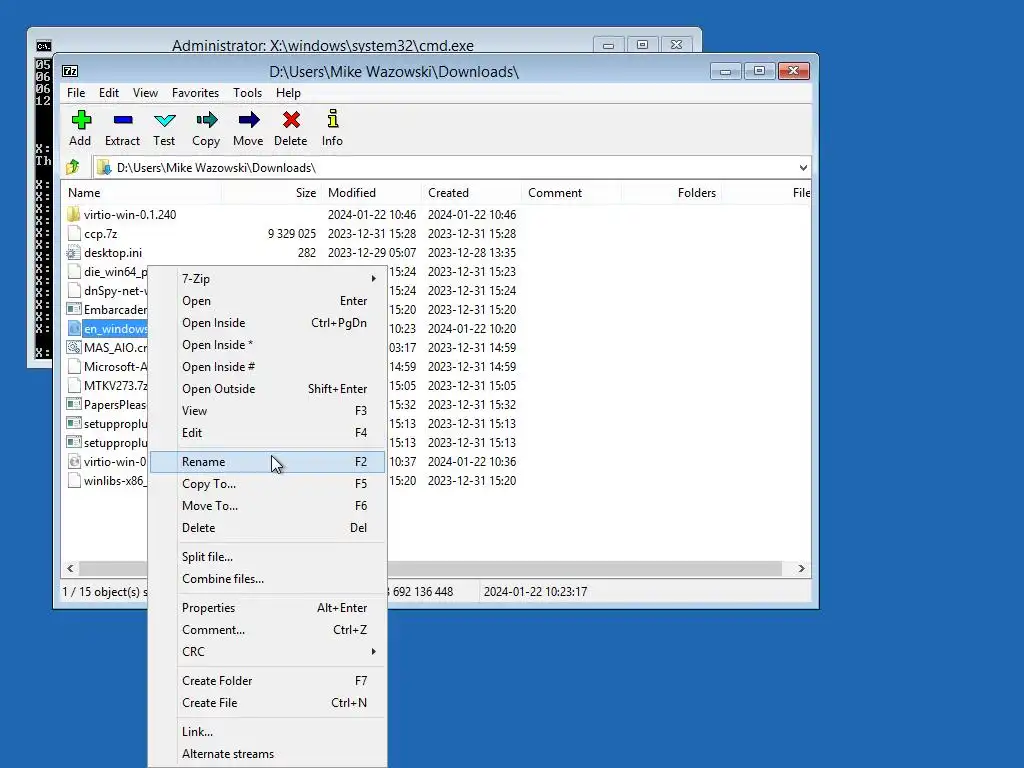Select the ccp.7z file icon
This screenshot has width=1024, height=768.
[x=74, y=234]
